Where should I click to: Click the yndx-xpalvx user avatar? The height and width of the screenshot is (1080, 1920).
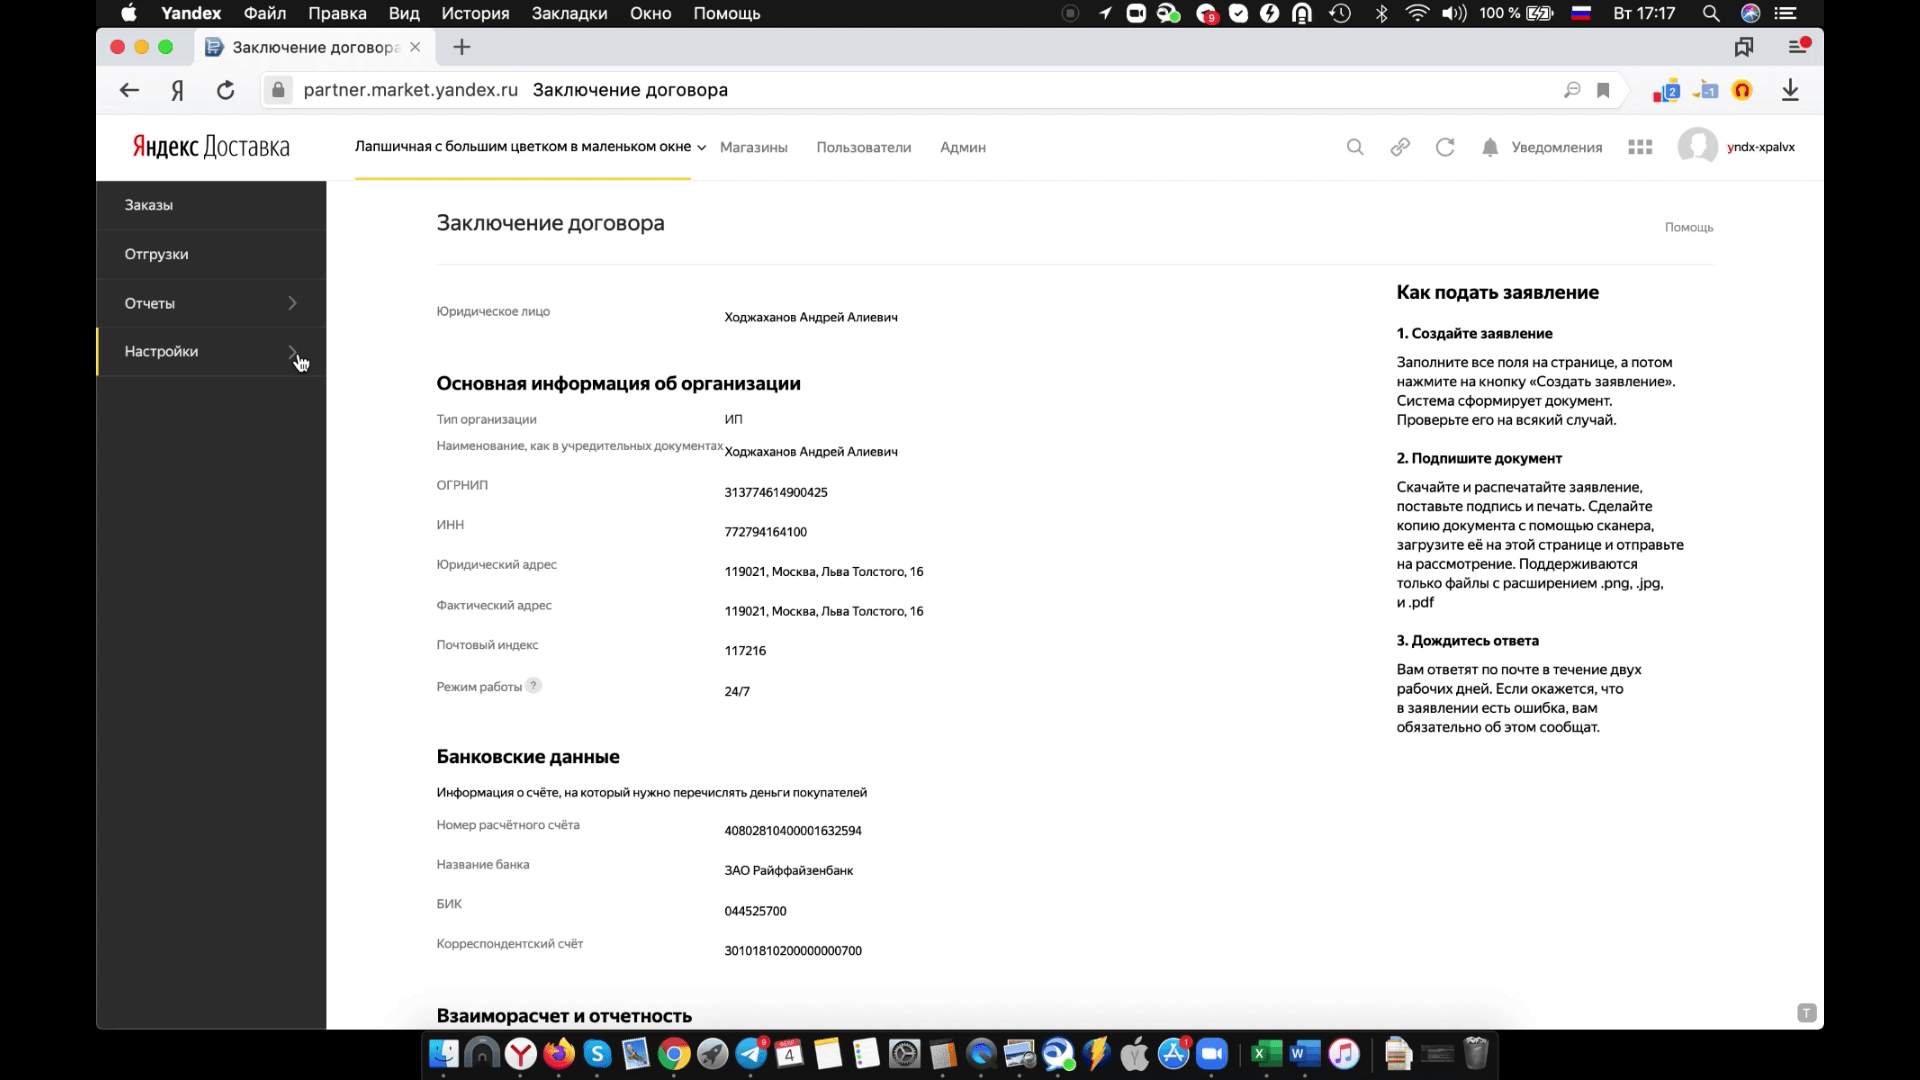point(1697,147)
